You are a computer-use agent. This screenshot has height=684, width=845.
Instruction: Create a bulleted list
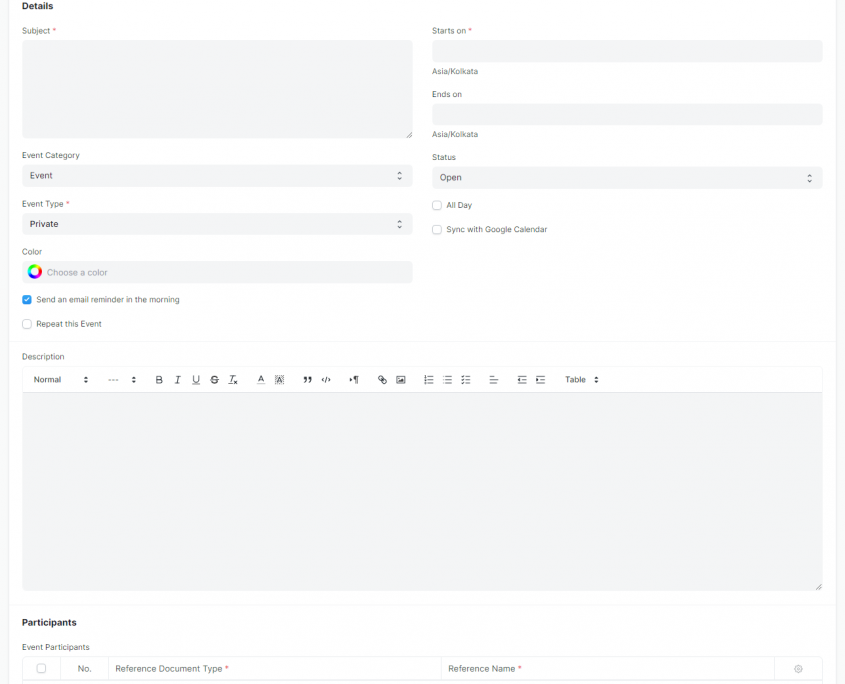point(446,379)
